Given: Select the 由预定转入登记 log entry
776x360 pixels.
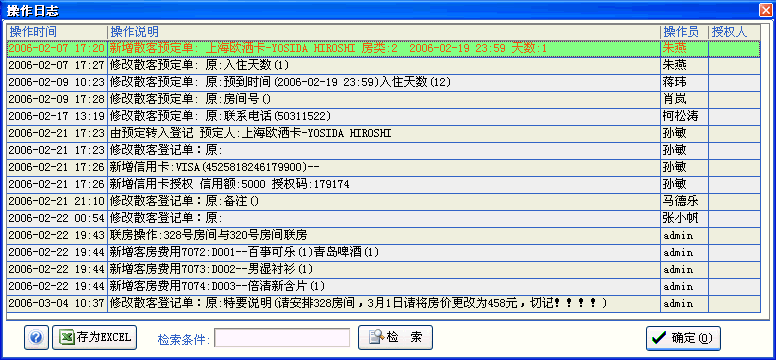Looking at the screenshot, I should [384, 133].
